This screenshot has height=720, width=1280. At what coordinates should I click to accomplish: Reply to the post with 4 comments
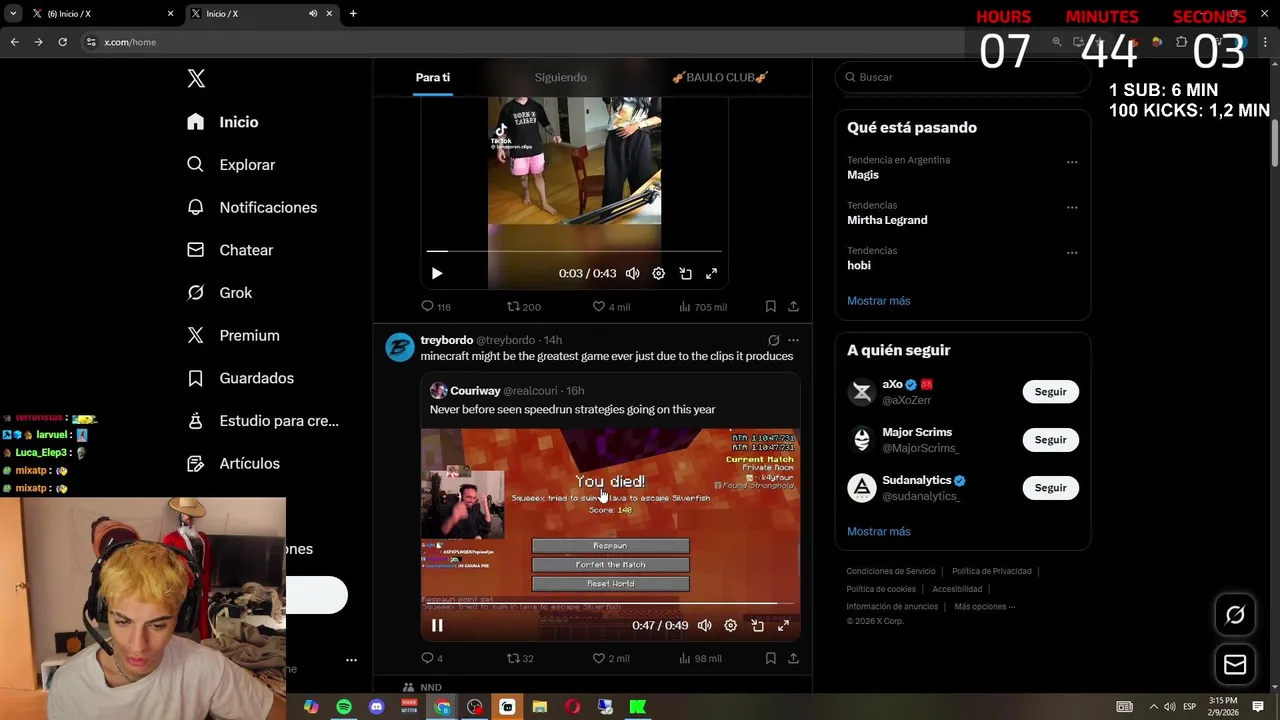pyautogui.click(x=432, y=658)
